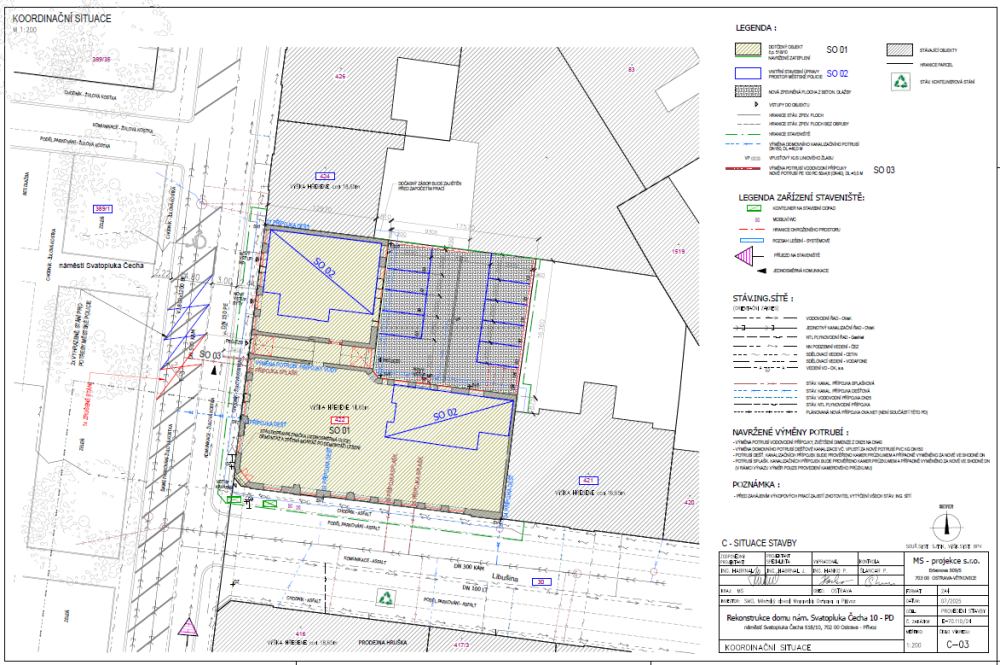This screenshot has height=665, width=1000.
Task: Click the gray hatched existing objects swatch
Action: (902, 49)
